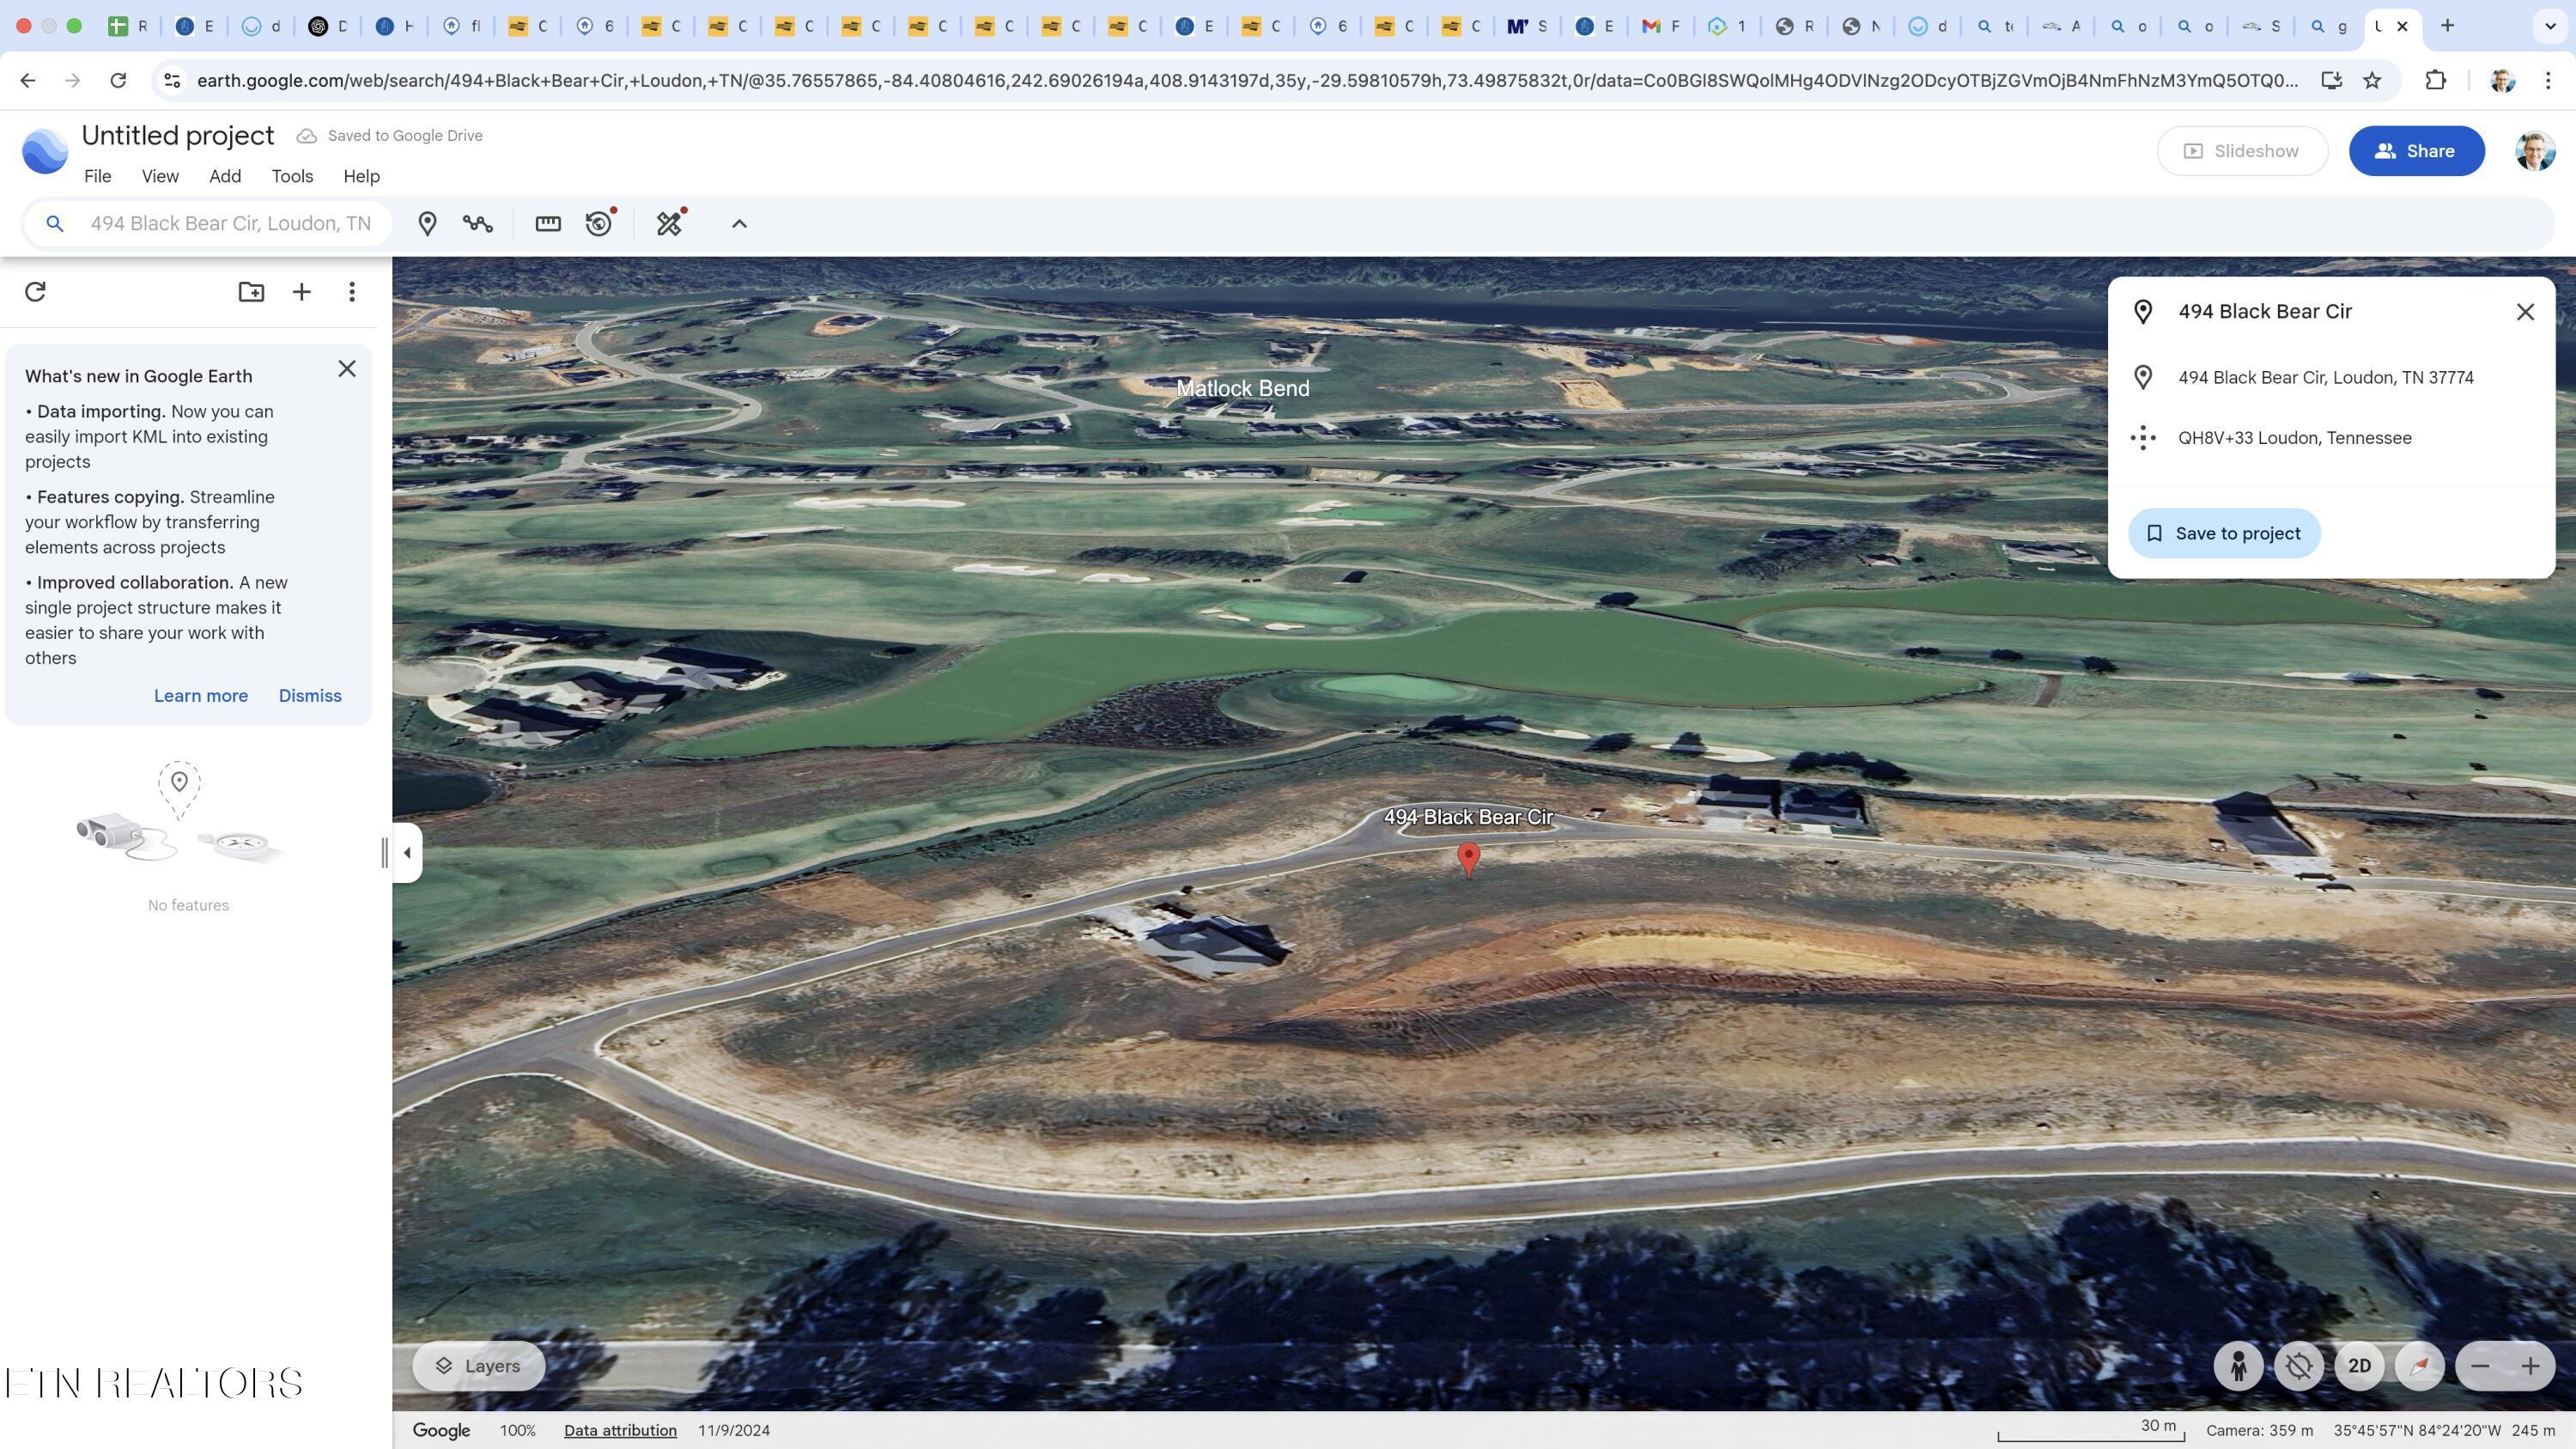Click the Learn more link
Image resolution: width=2576 pixels, height=1449 pixels.
[201, 696]
